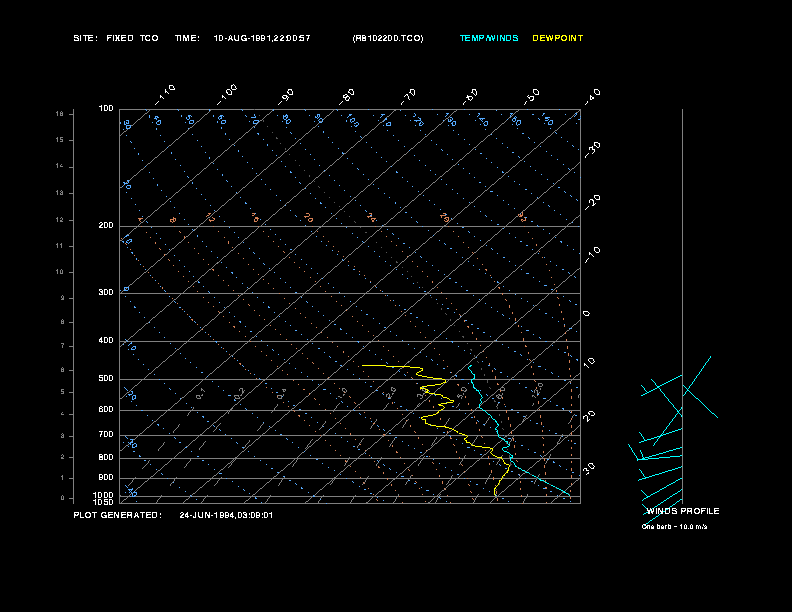Click the One barb = 10.0 m/s note

point(674,527)
